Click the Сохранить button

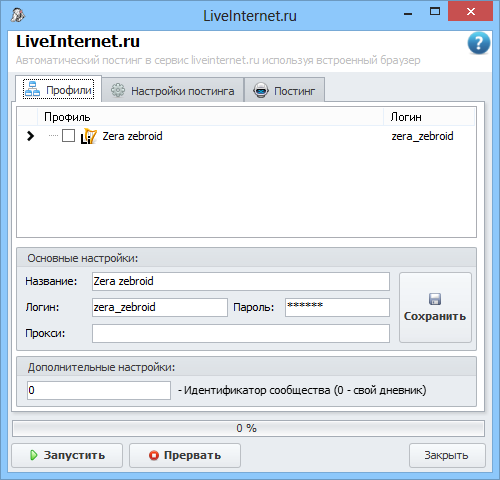435,307
